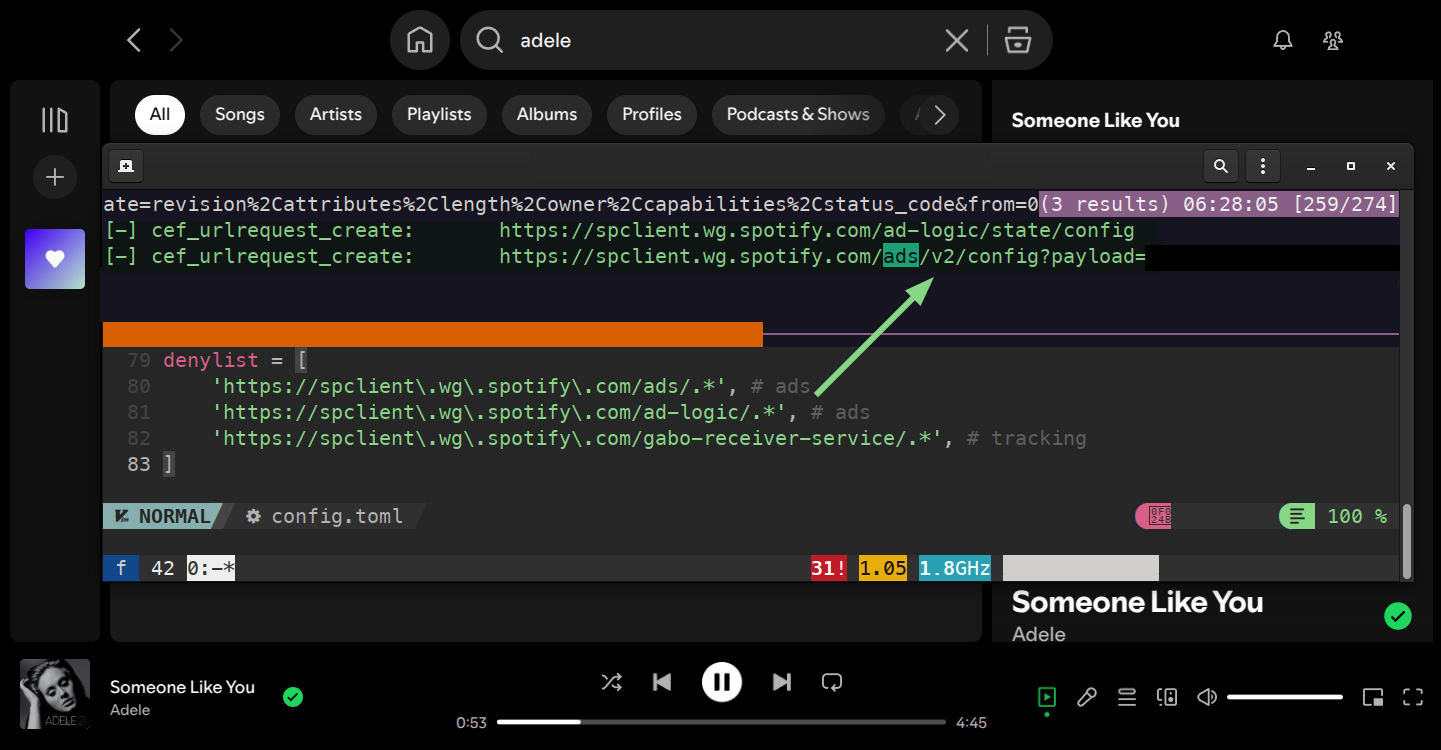Click config.toml in vim status line
The image size is (1441, 750).
(337, 516)
